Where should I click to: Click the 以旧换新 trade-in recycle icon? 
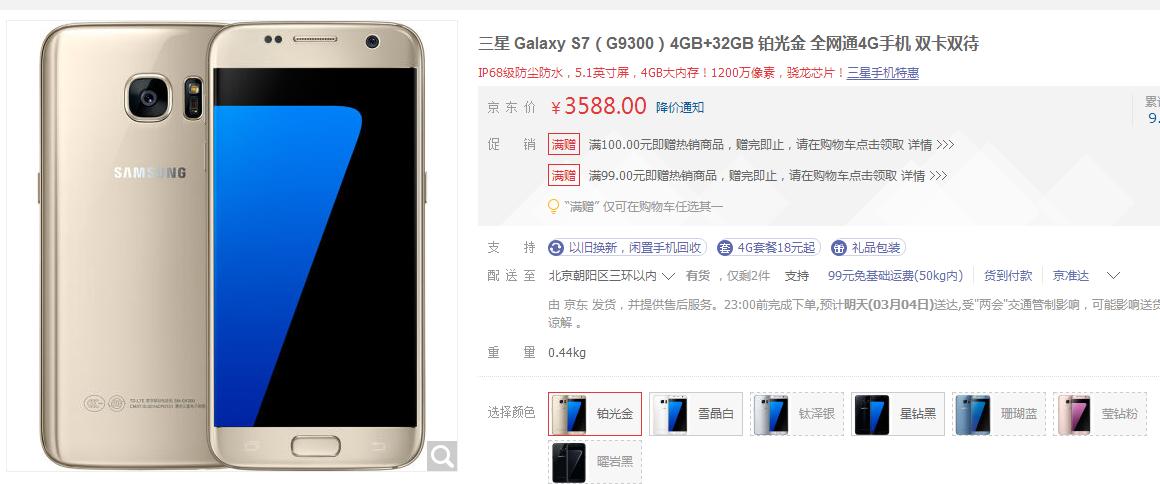(556, 248)
